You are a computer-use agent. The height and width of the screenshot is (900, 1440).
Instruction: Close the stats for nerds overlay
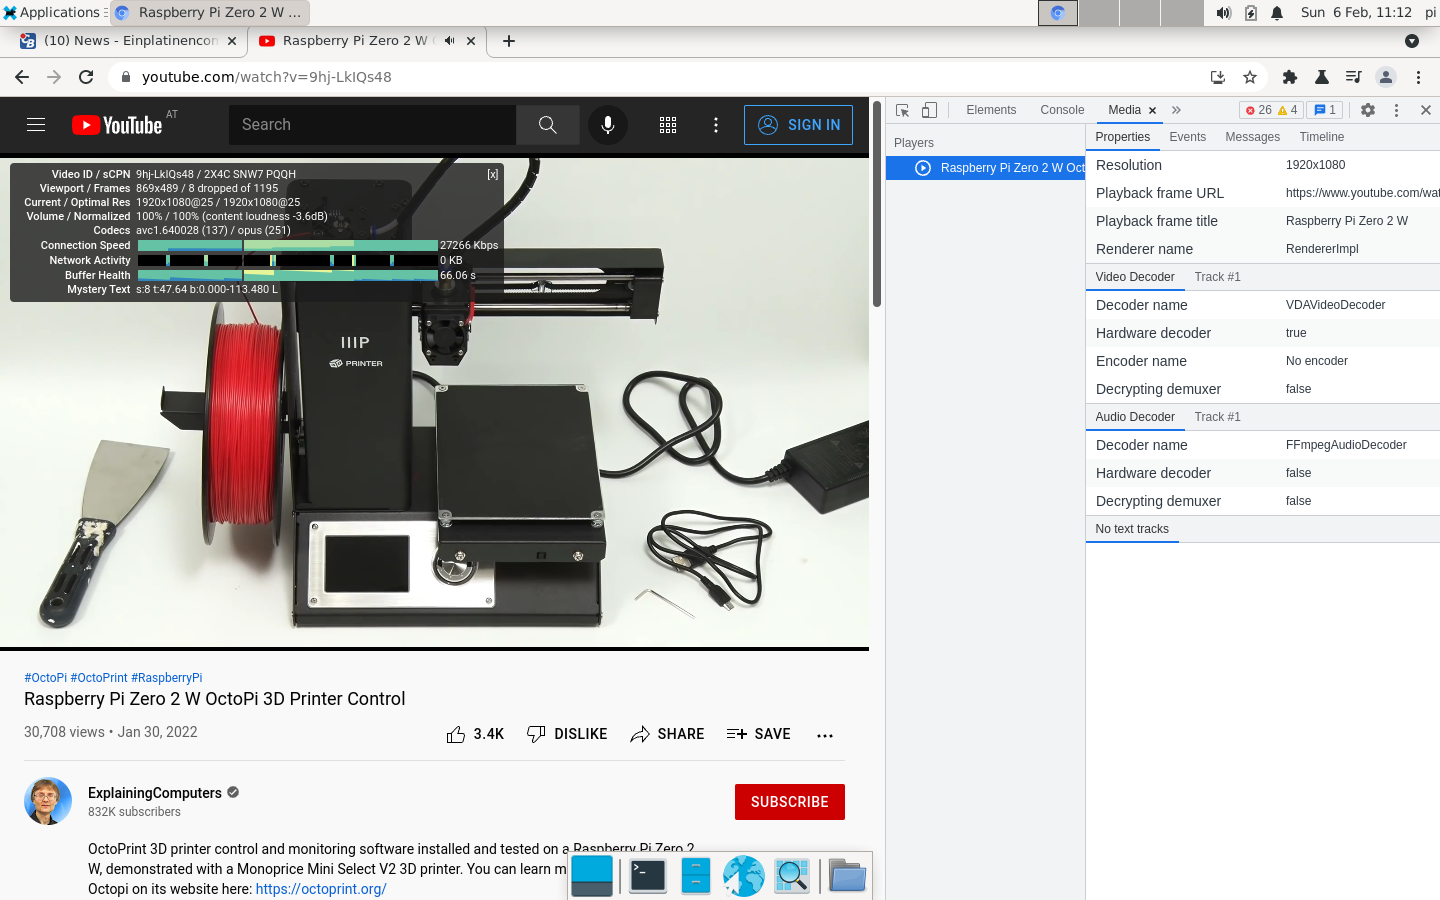click(493, 174)
